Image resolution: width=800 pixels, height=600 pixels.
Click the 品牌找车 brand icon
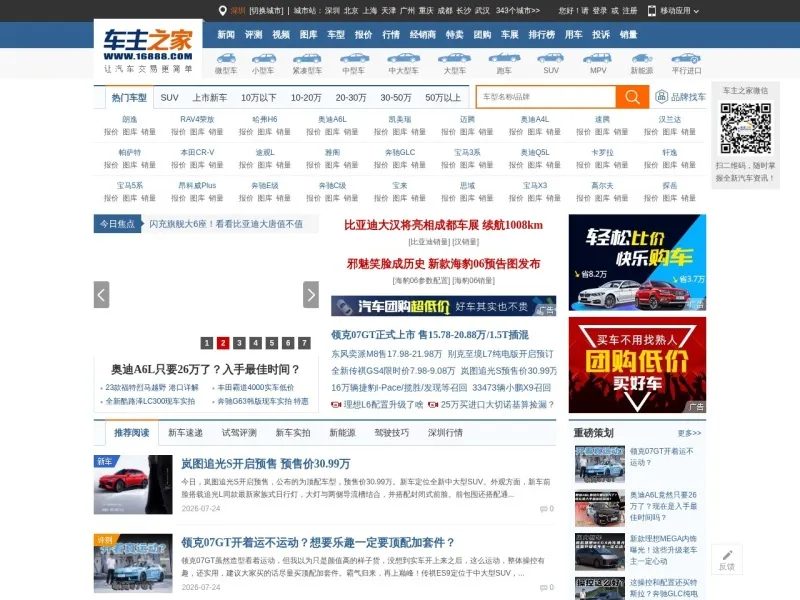pyautogui.click(x=662, y=96)
